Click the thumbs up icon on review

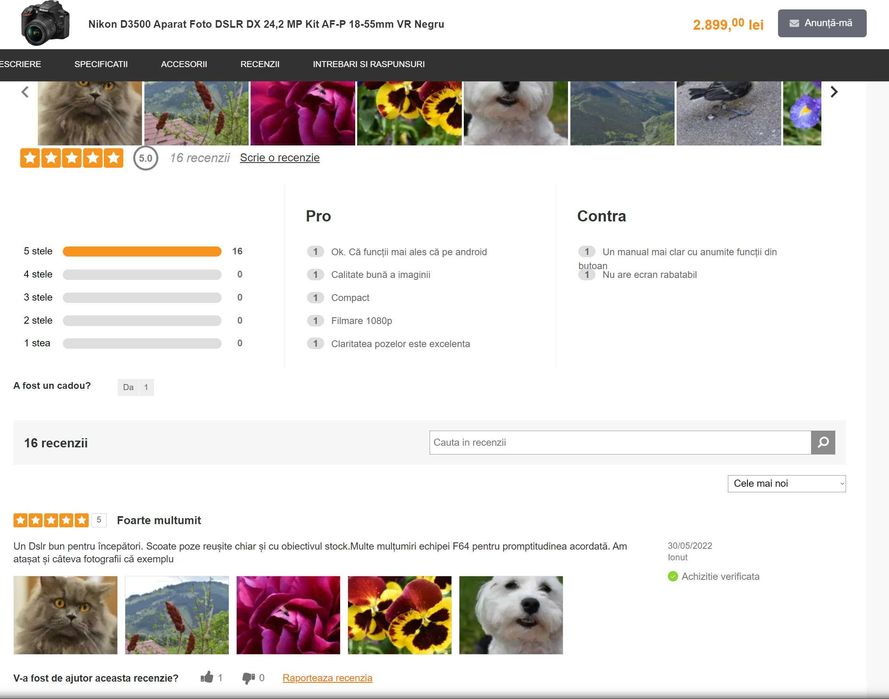point(207,677)
